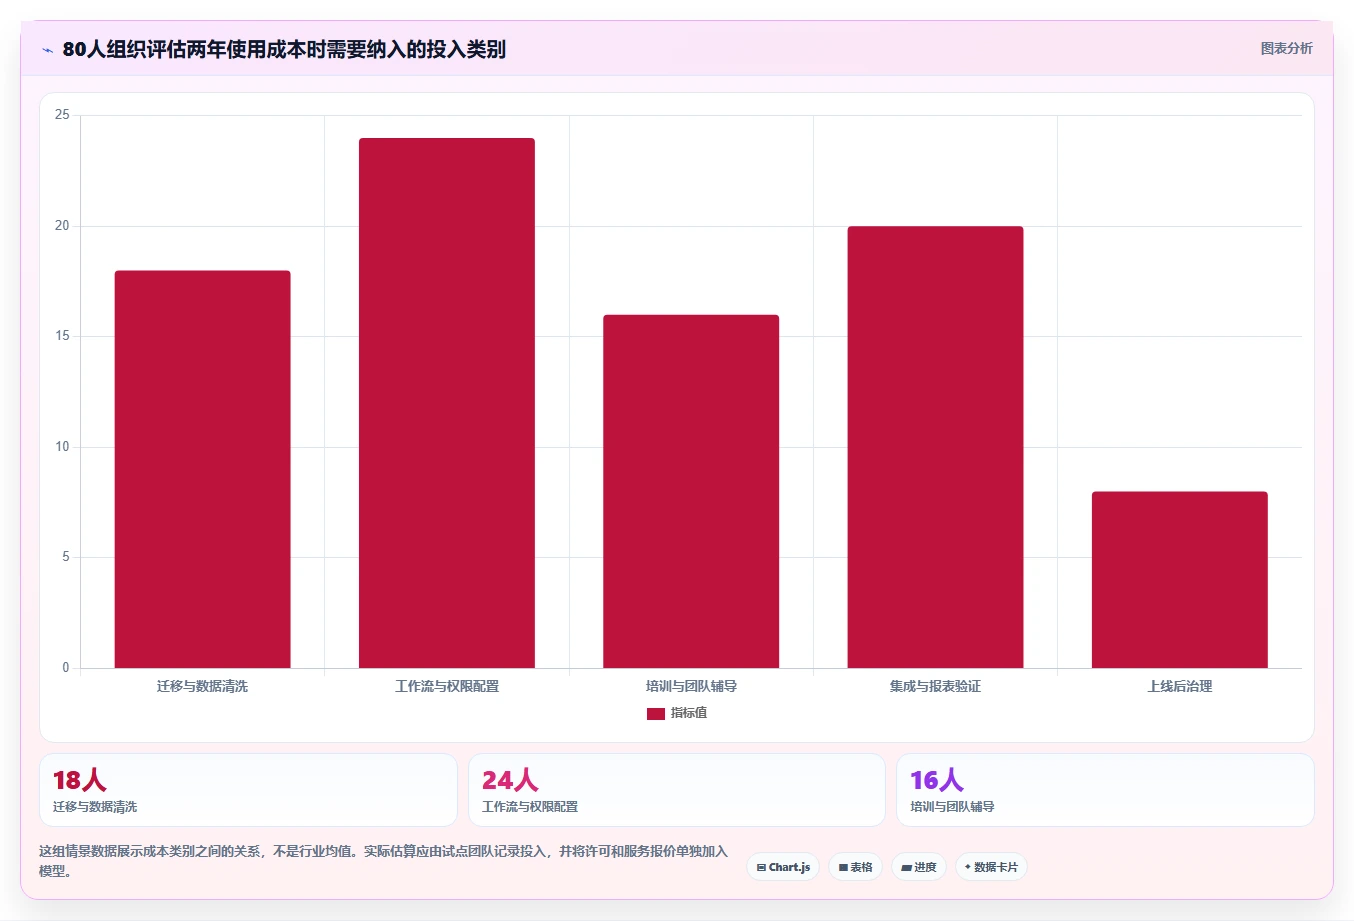Screen dimensions: 1354x921
Task: Click the y-axis value 10
Action: [x=62, y=447]
